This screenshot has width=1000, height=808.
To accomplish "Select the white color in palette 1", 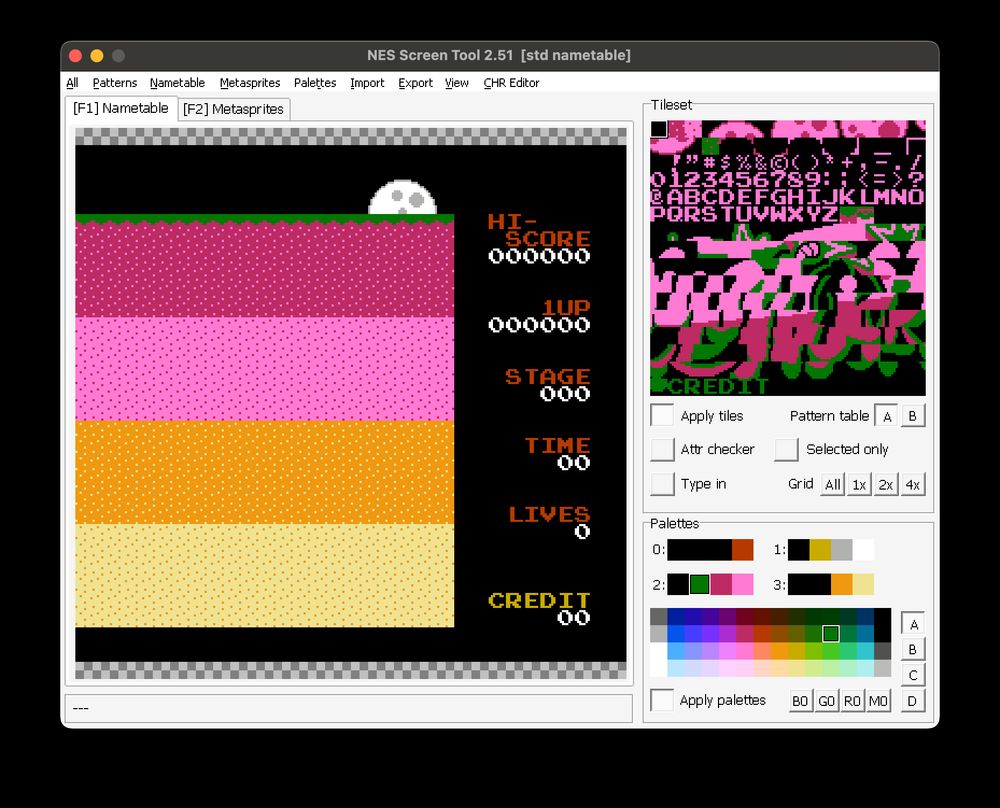I will pos(863,550).
